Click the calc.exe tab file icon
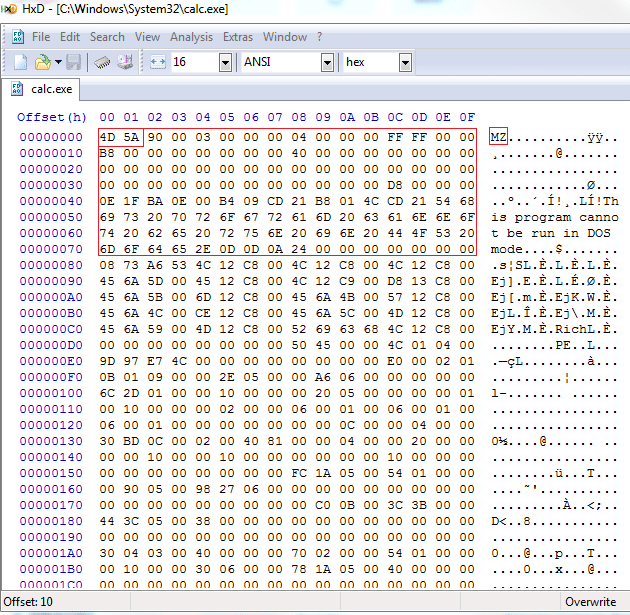The height and width of the screenshot is (615, 630). 17,89
